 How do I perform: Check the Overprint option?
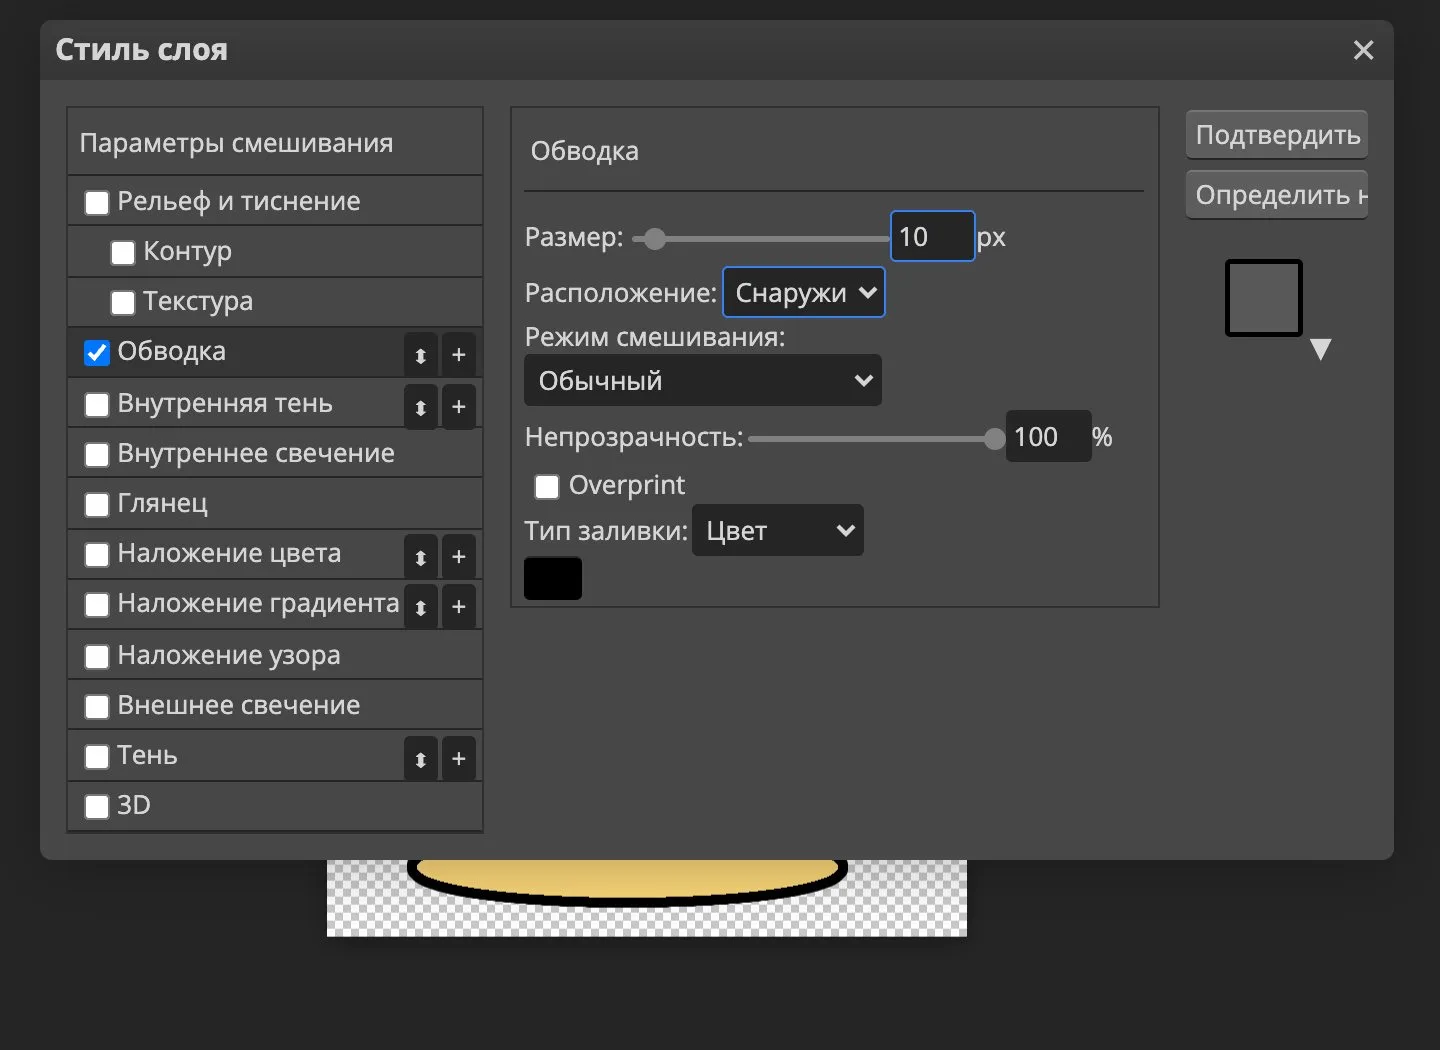547,487
